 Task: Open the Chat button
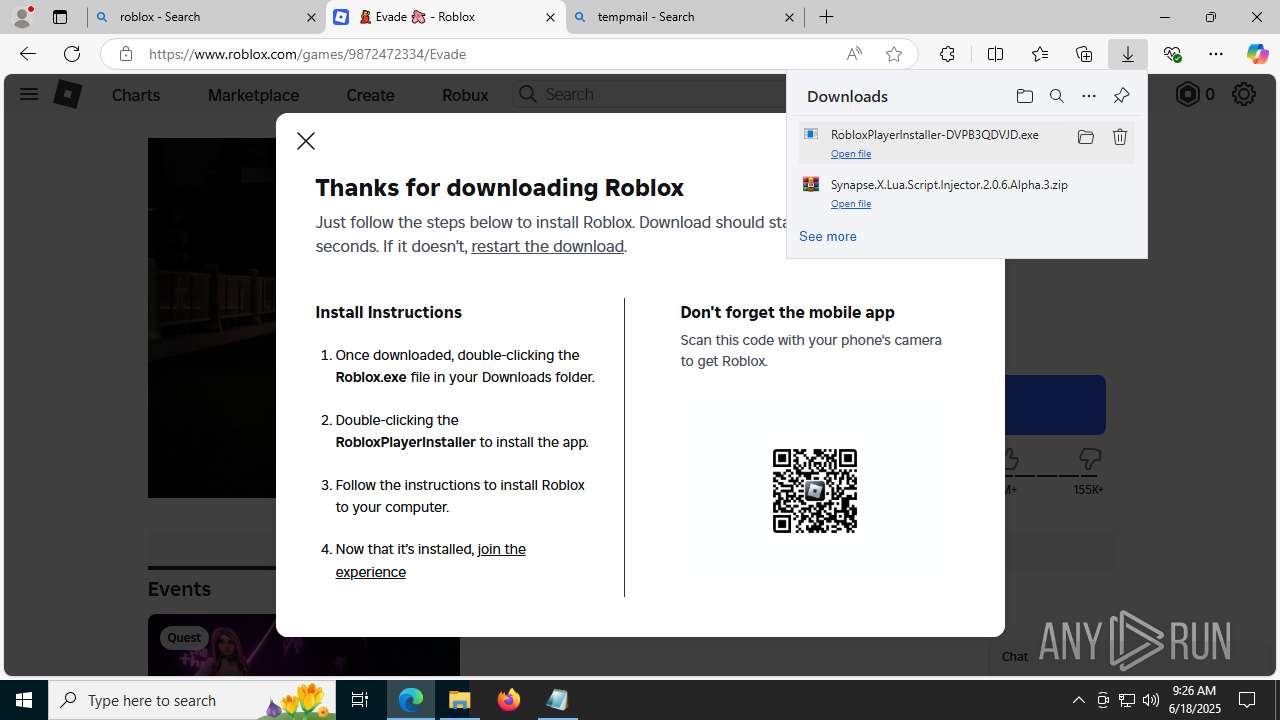[1014, 657]
